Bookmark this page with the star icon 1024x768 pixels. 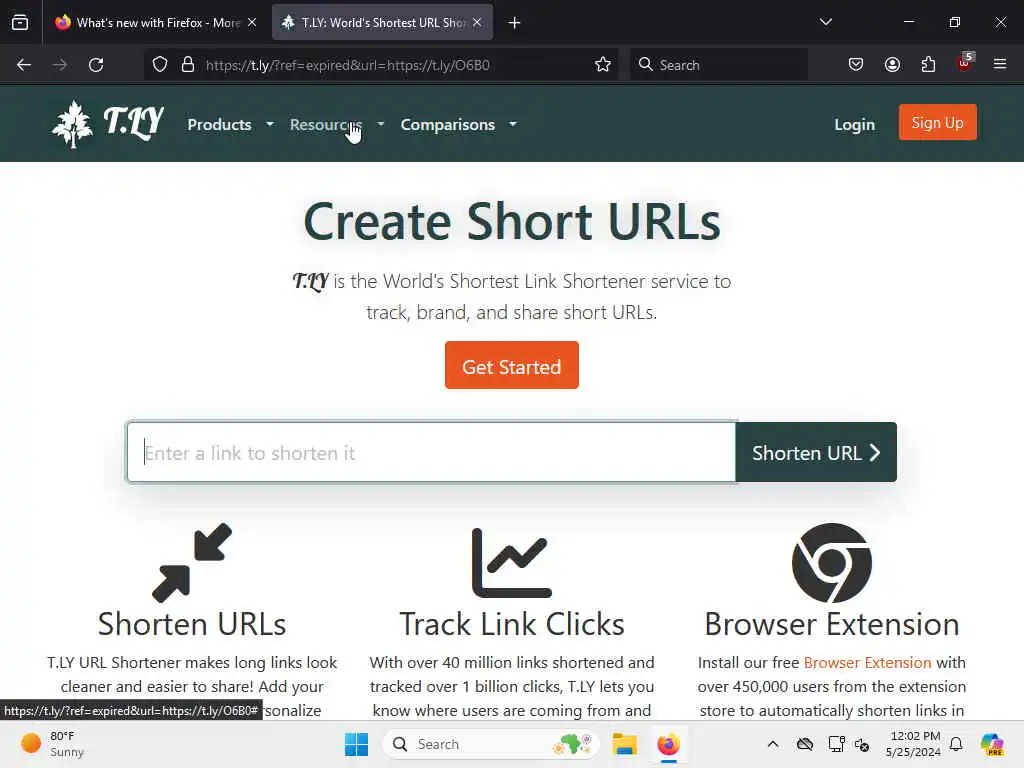(x=603, y=65)
